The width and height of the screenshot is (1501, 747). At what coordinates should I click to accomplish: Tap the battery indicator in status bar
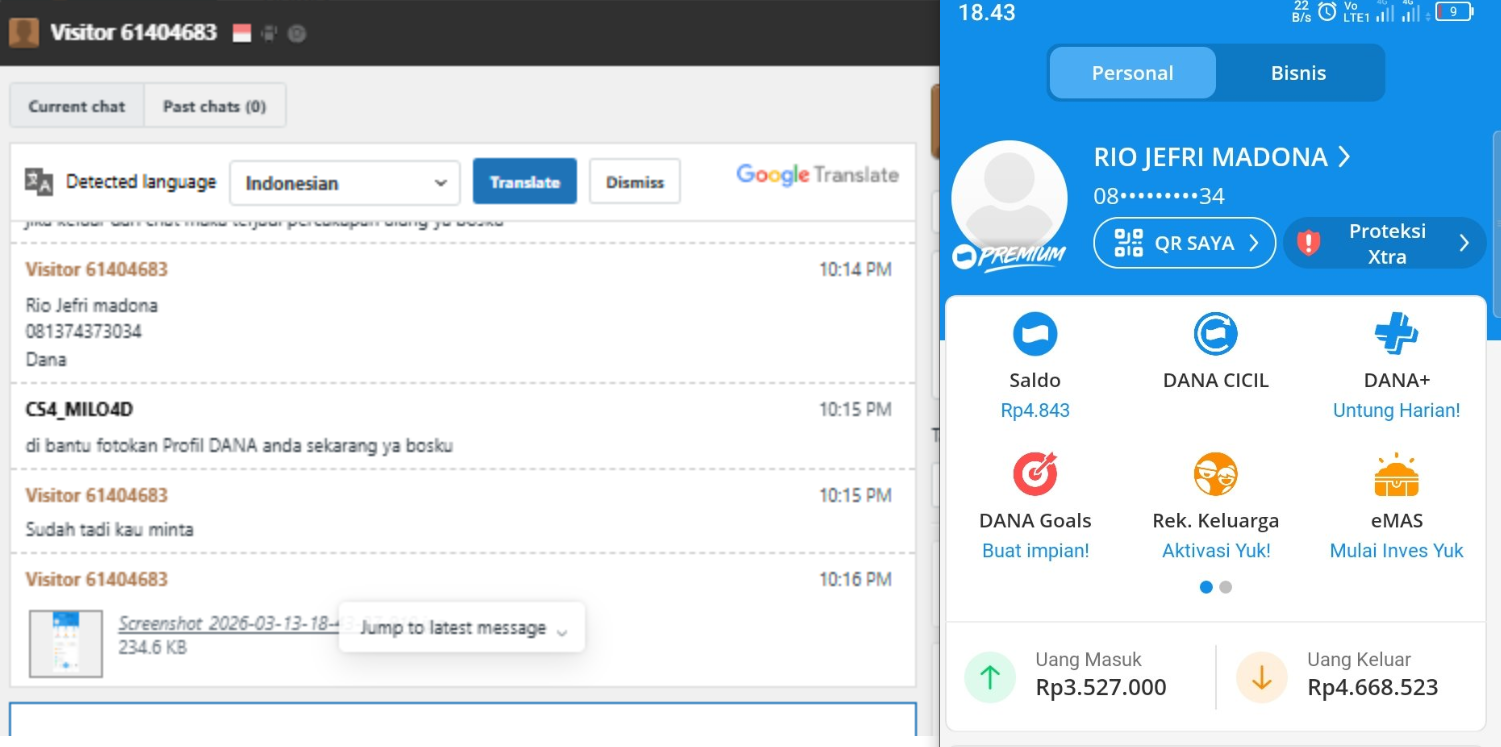click(x=1455, y=12)
